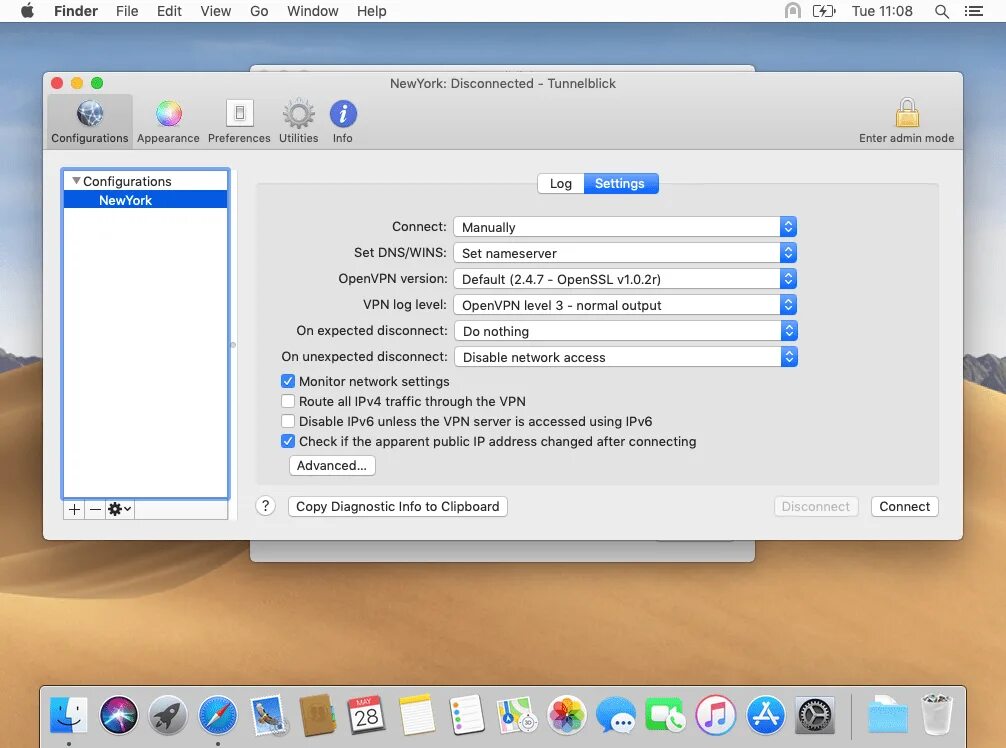Launch Siri from the Dock

(x=119, y=715)
